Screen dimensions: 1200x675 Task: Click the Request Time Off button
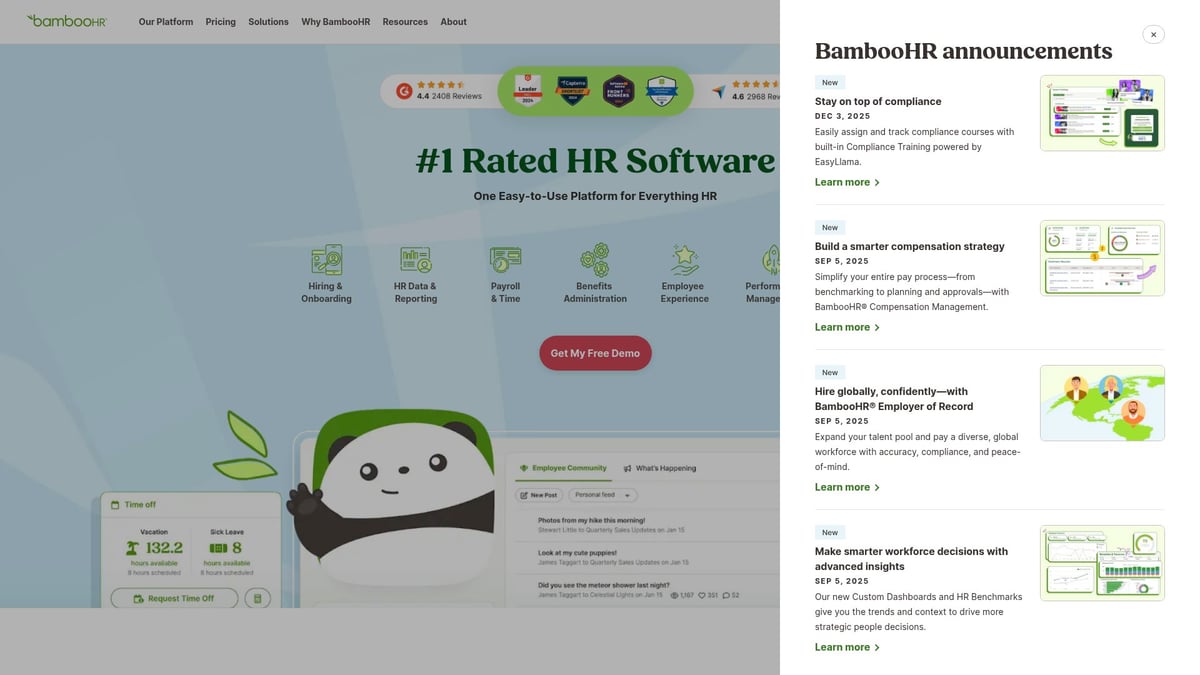(x=174, y=597)
